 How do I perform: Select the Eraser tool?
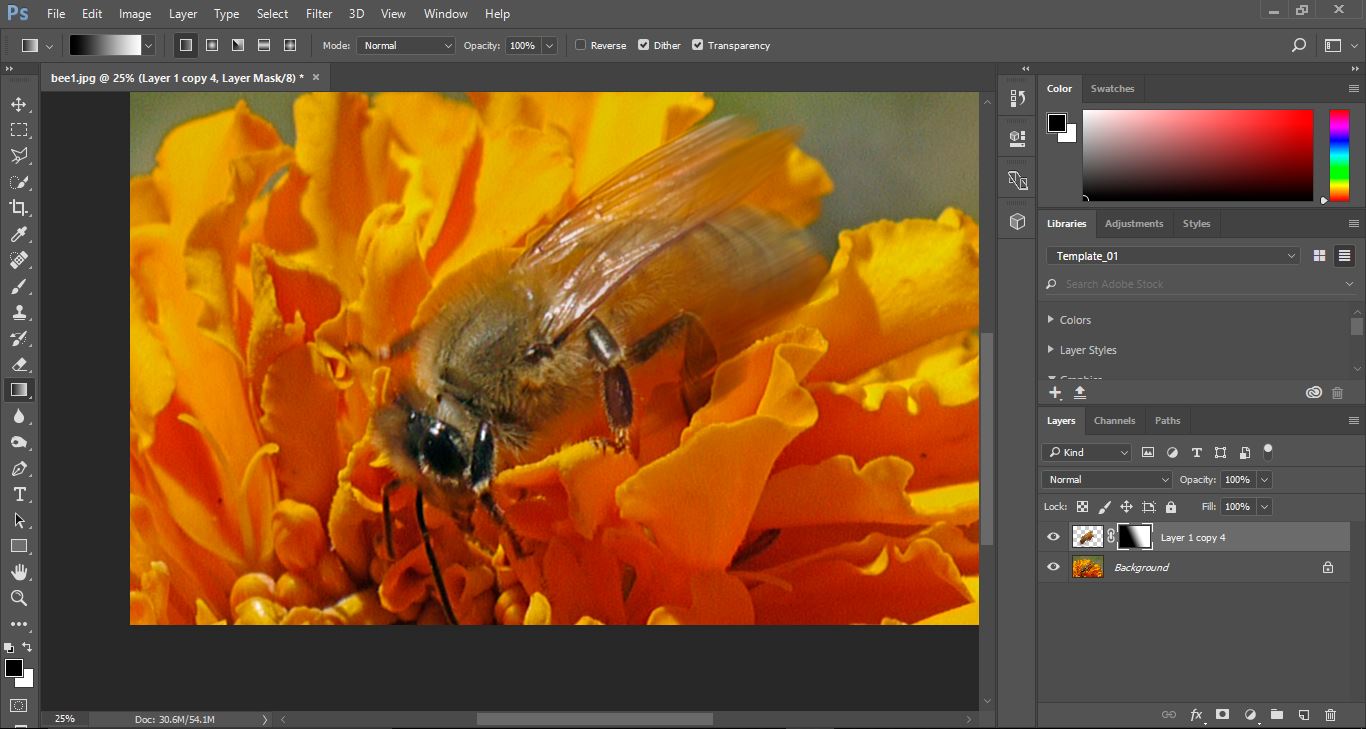[x=19, y=364]
